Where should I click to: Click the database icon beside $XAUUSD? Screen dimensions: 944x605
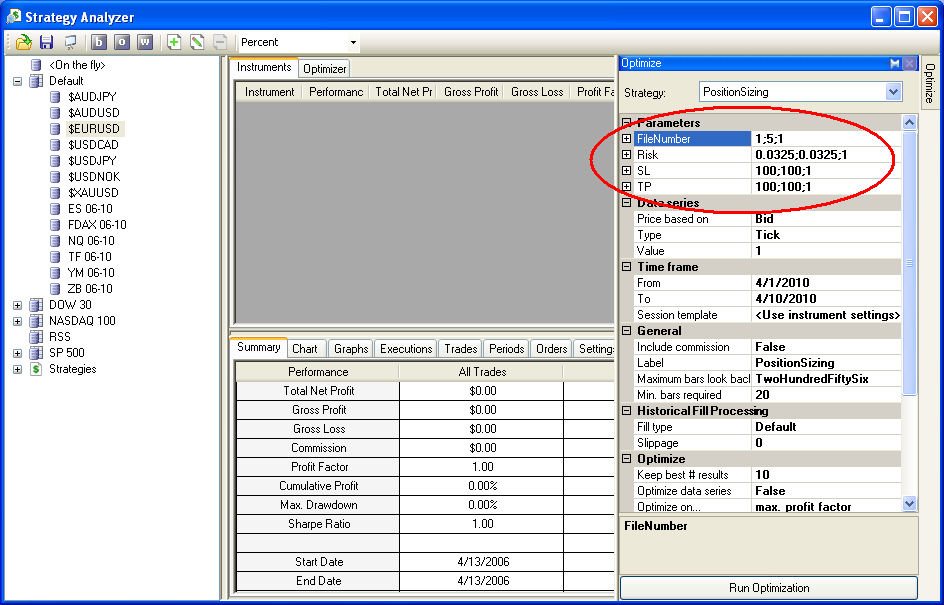pyautogui.click(x=55, y=193)
